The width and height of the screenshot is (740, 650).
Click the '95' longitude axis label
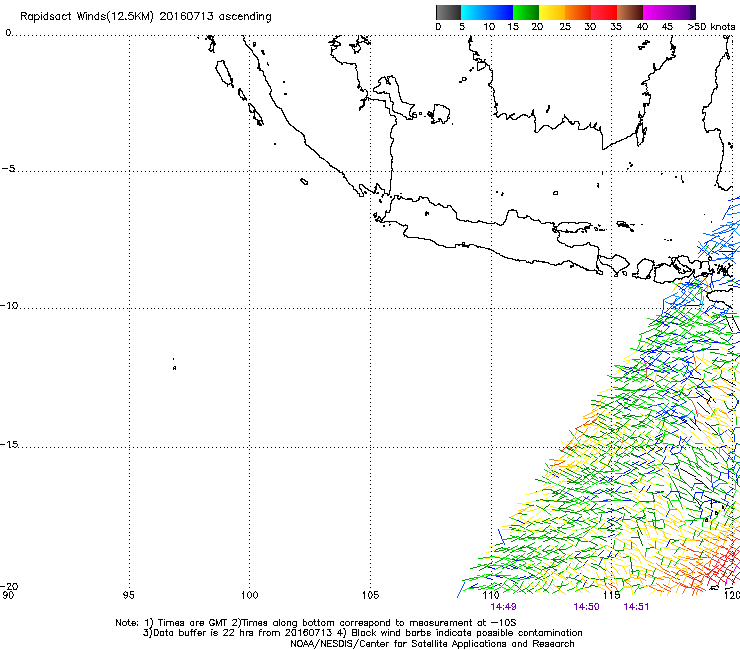point(128,595)
